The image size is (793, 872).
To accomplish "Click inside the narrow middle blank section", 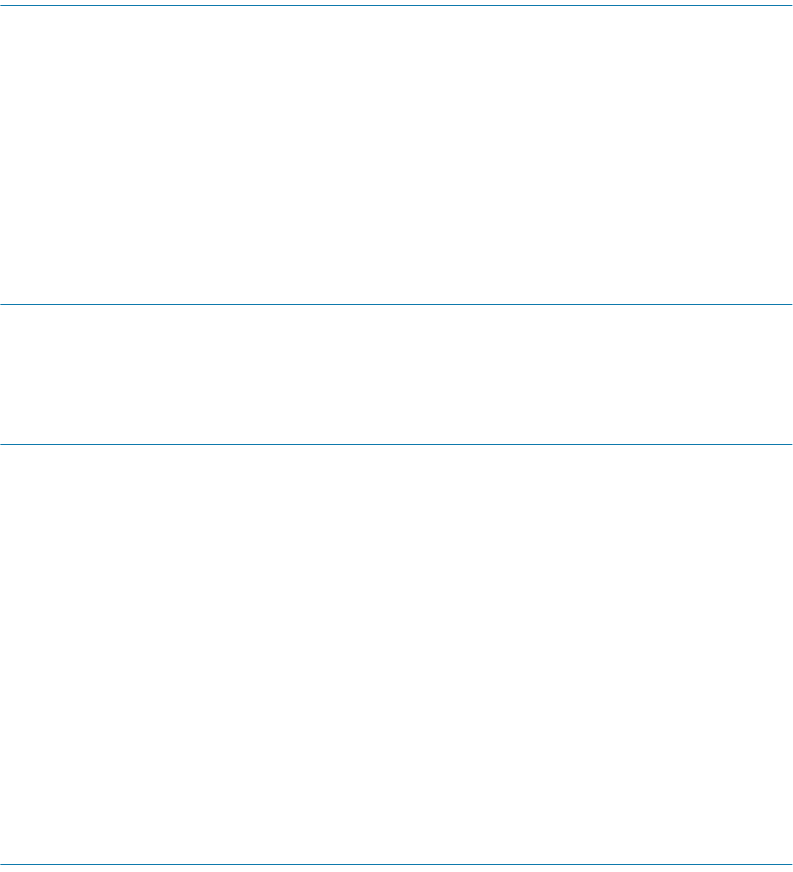I will [x=396, y=374].
